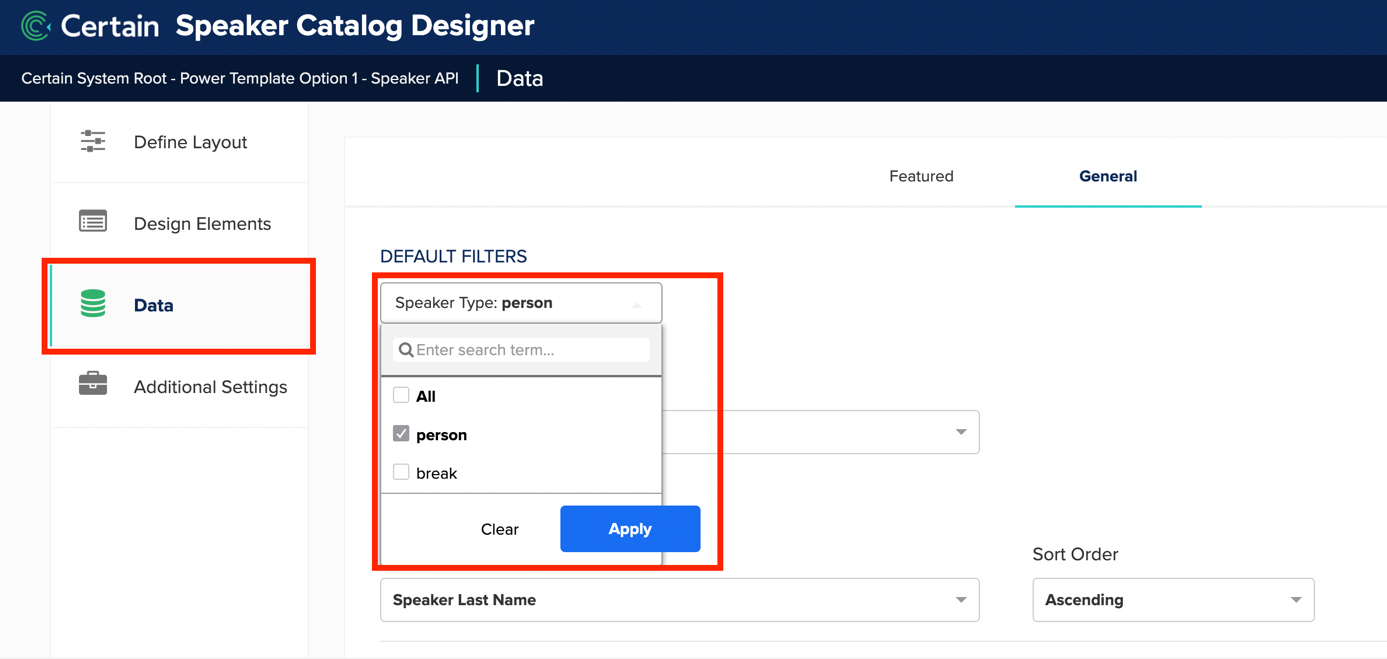Image resolution: width=1387 pixels, height=659 pixels.
Task: Open the Ascending sort order dropdown
Action: [x=1173, y=600]
